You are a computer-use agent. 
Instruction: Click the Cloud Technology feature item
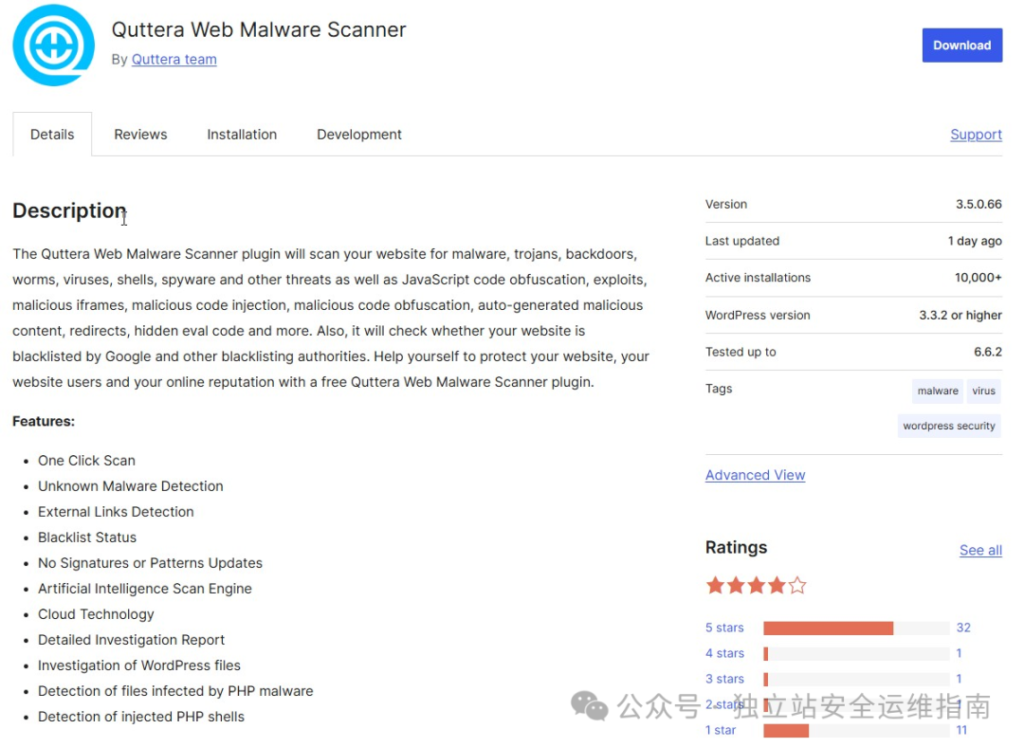[96, 614]
